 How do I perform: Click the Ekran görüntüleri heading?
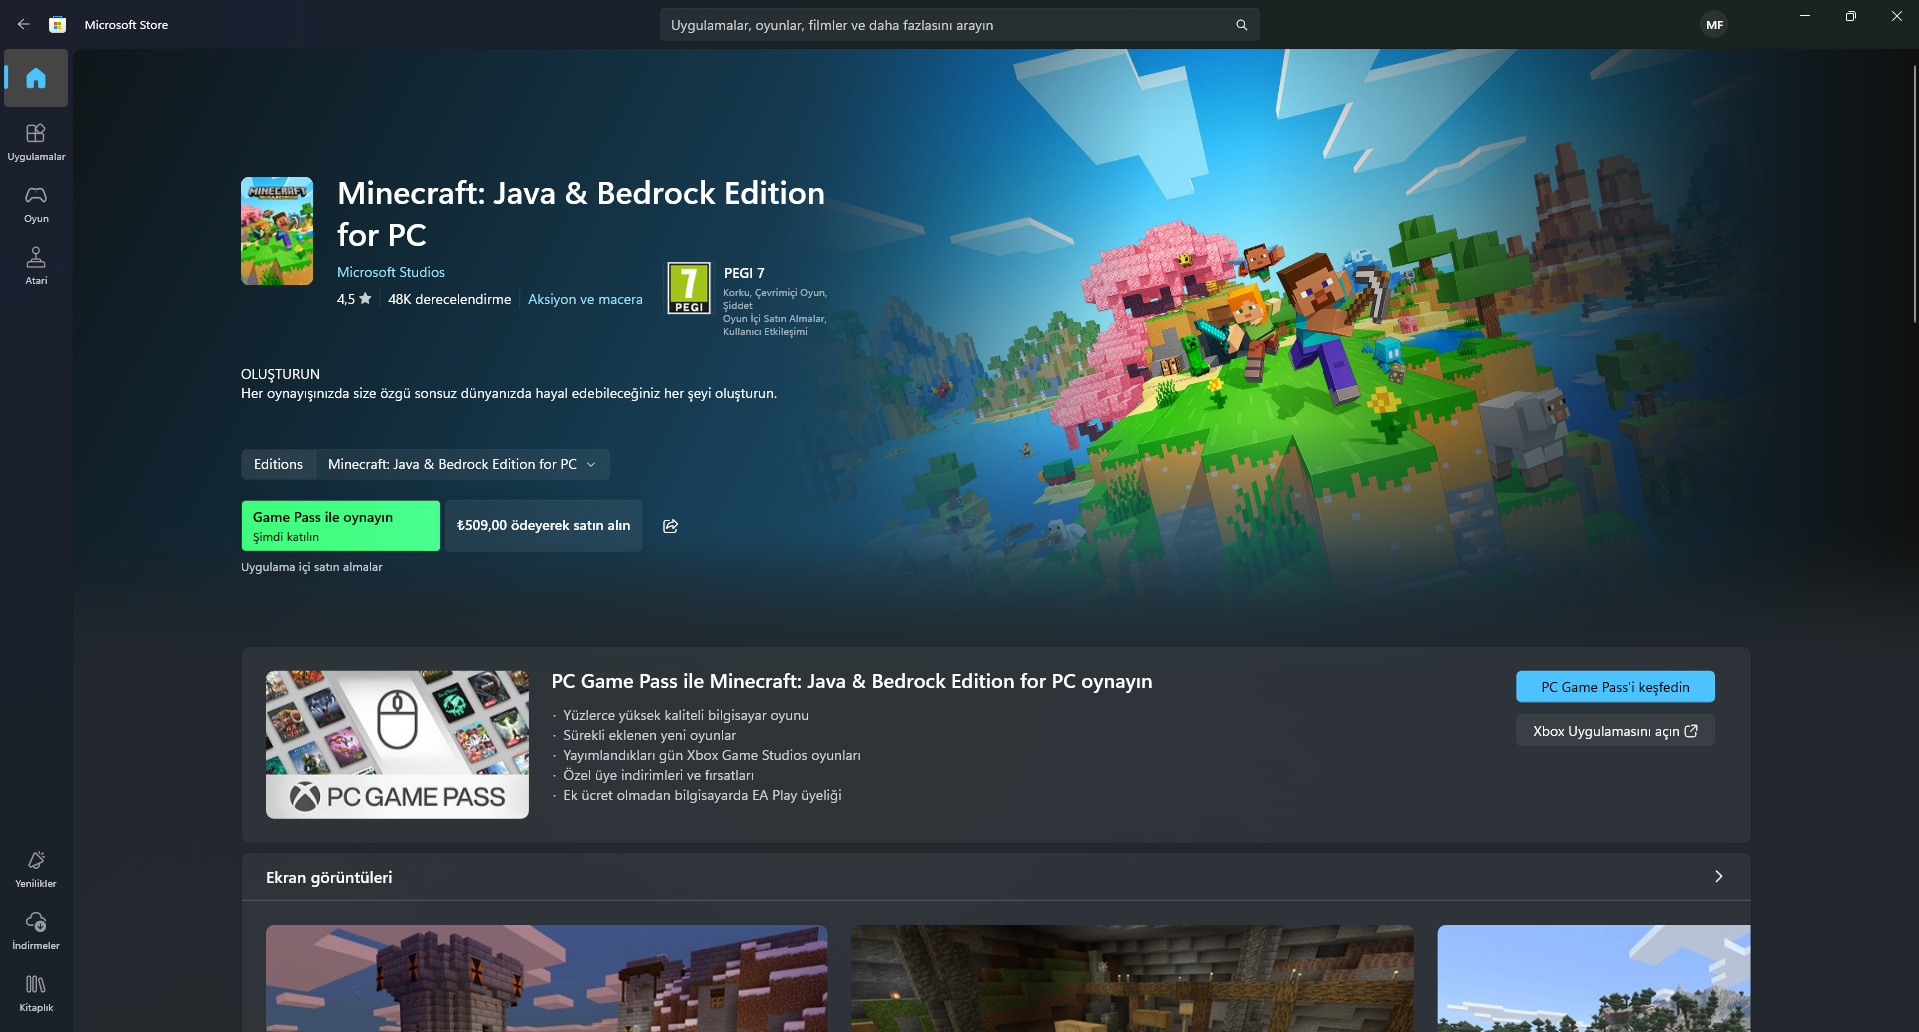pos(329,877)
